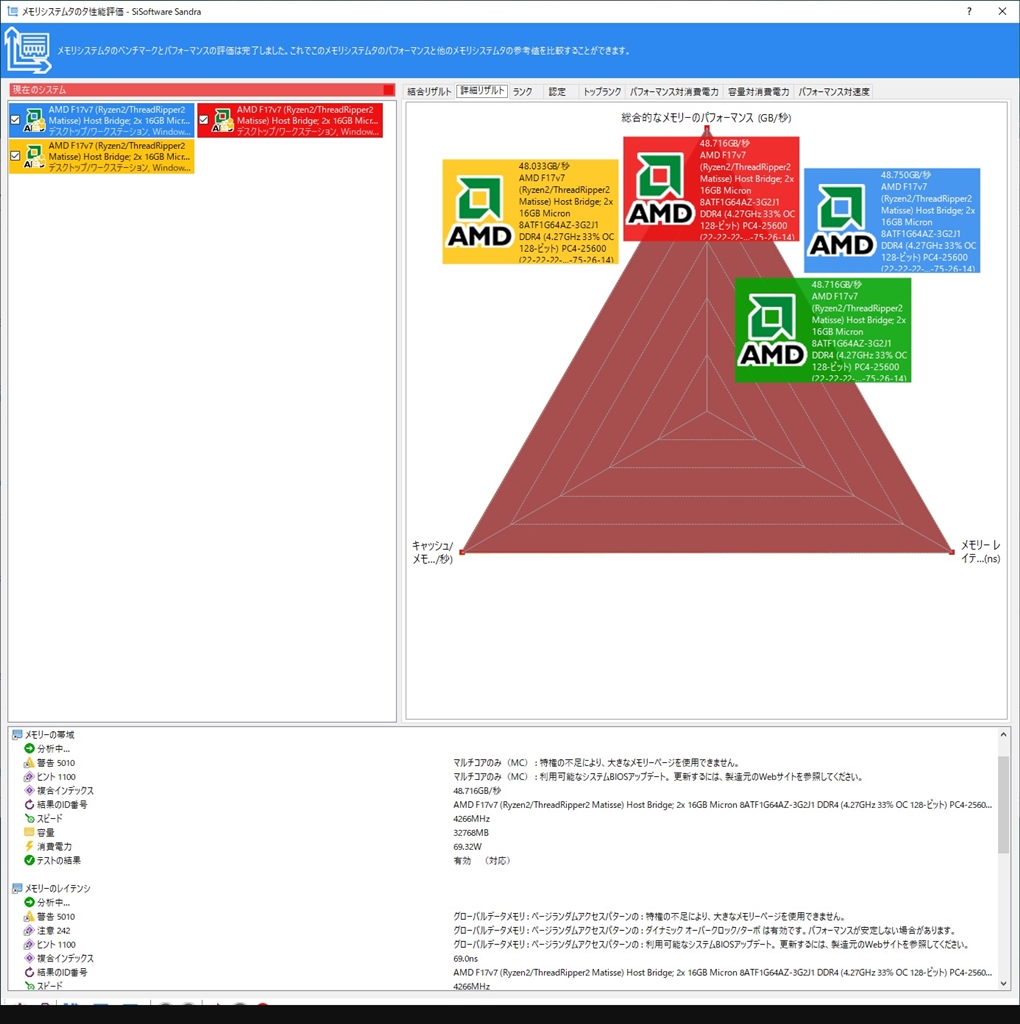The width and height of the screenshot is (1020, 1024).
Task: Open the 認定 tab
Action: pos(557,91)
